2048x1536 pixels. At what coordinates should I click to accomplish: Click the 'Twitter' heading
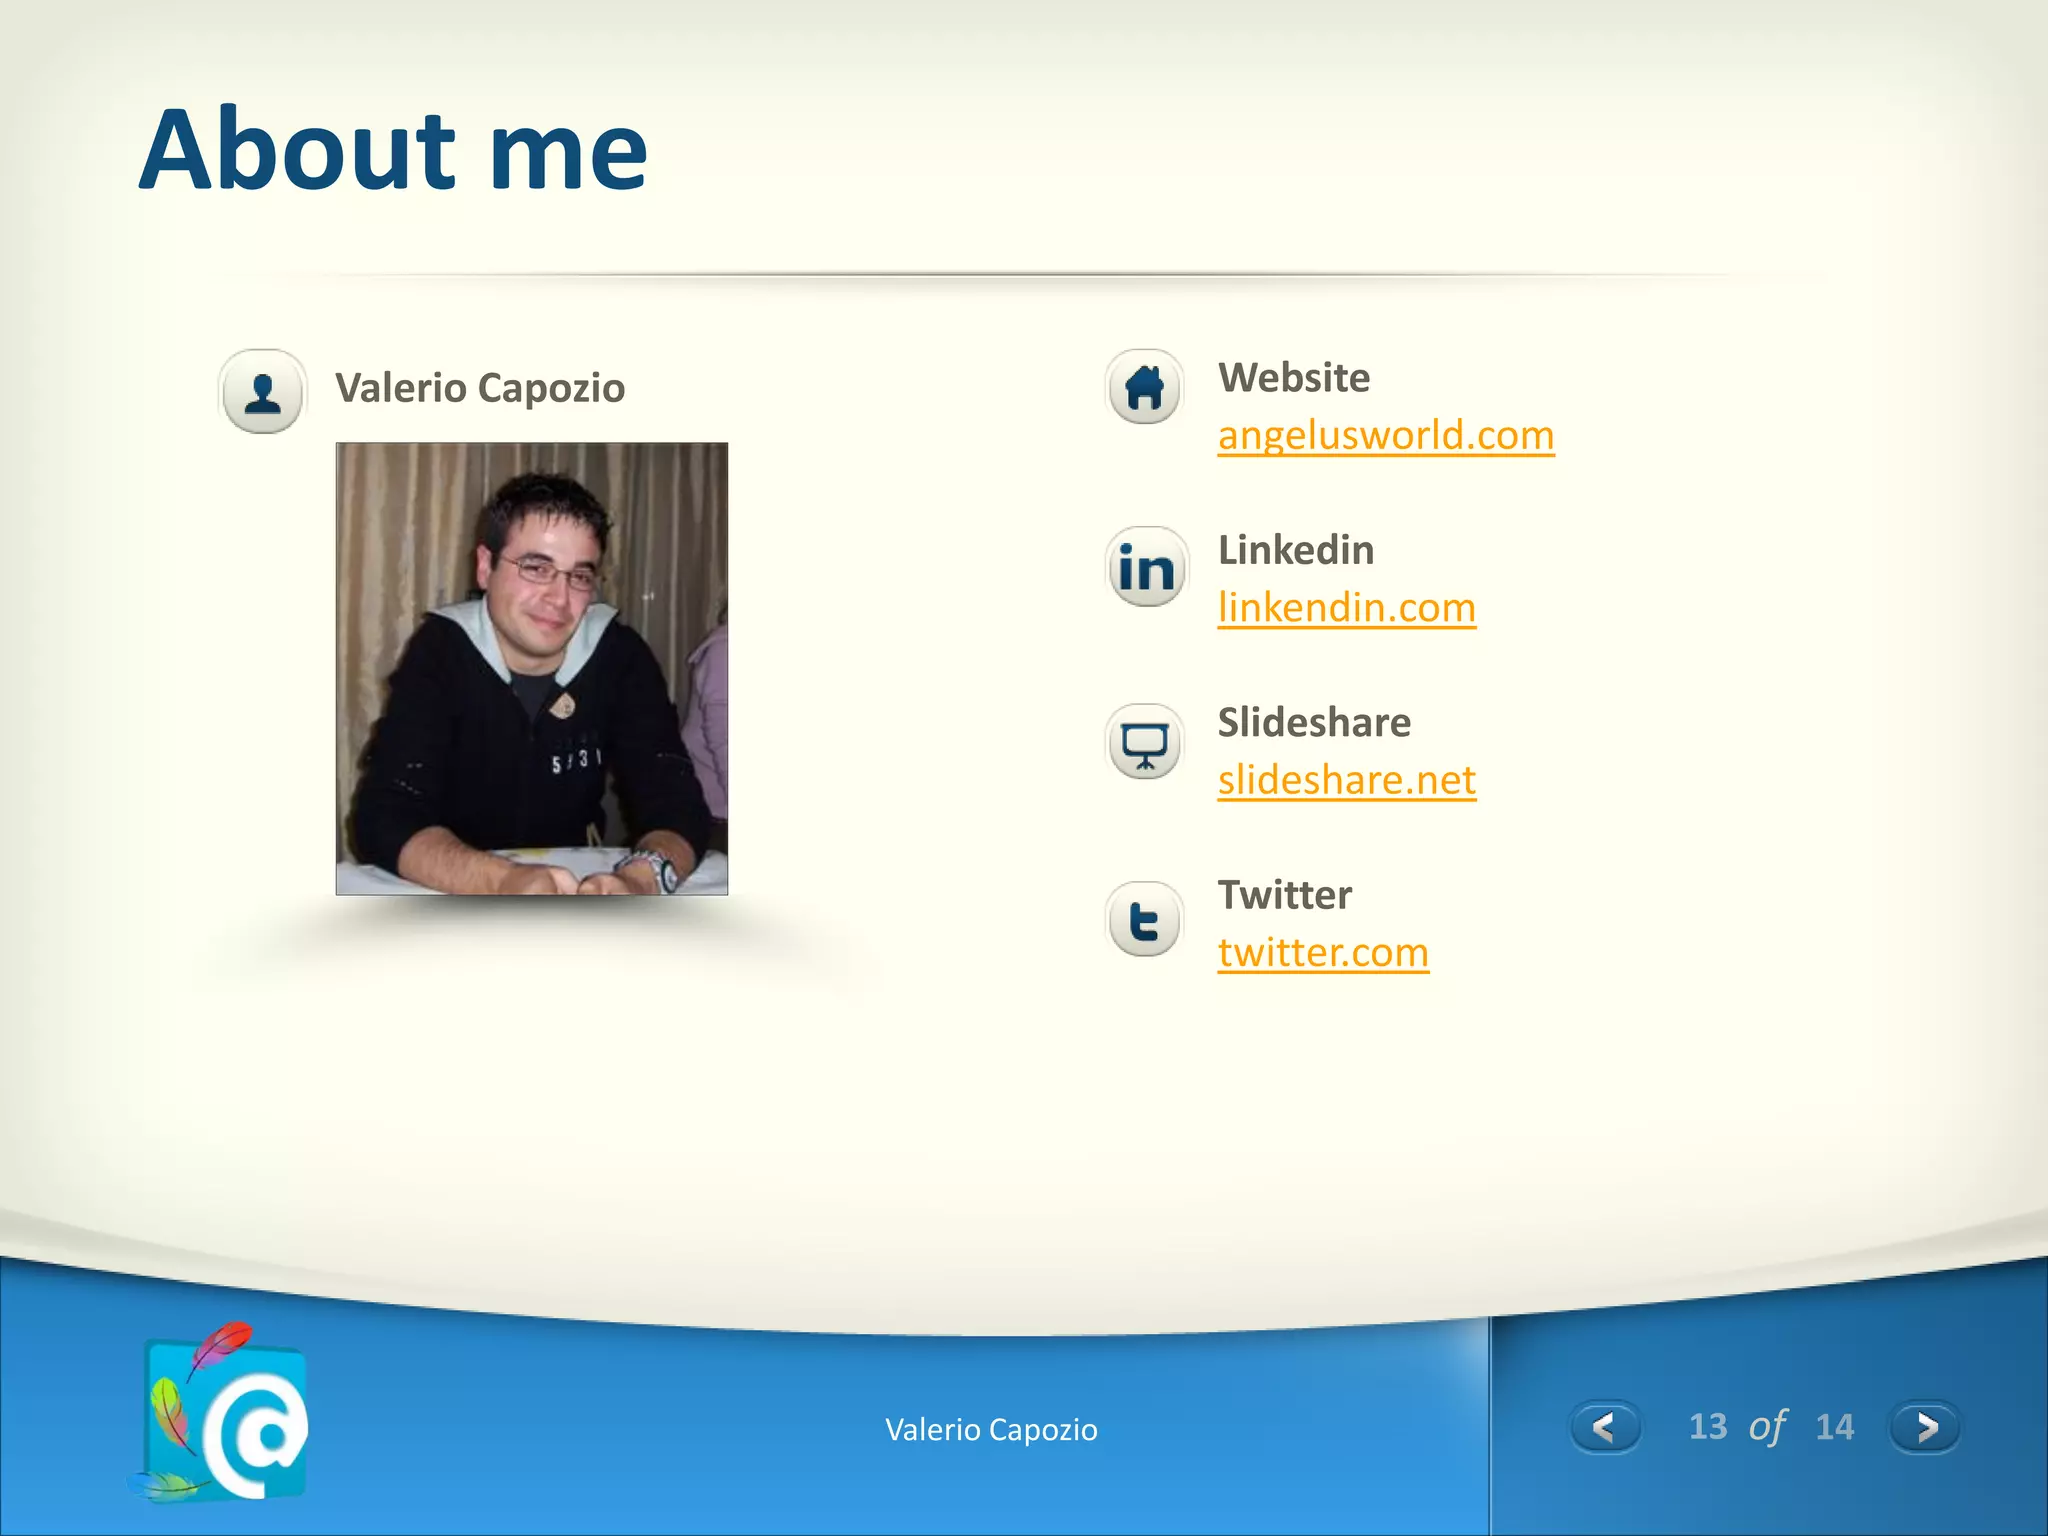tap(1285, 895)
